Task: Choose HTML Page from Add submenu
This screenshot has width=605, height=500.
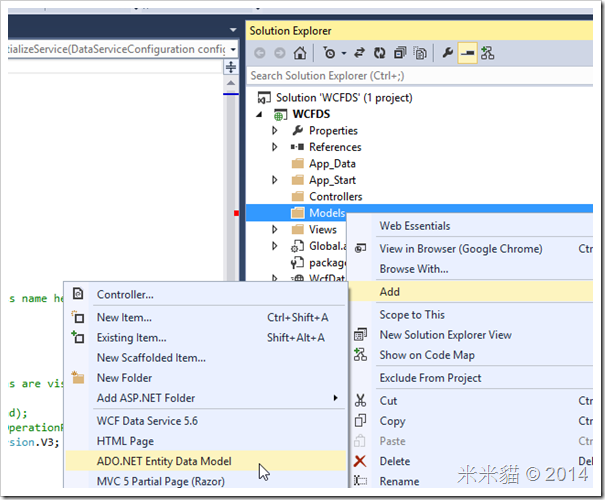Action: pos(125,441)
